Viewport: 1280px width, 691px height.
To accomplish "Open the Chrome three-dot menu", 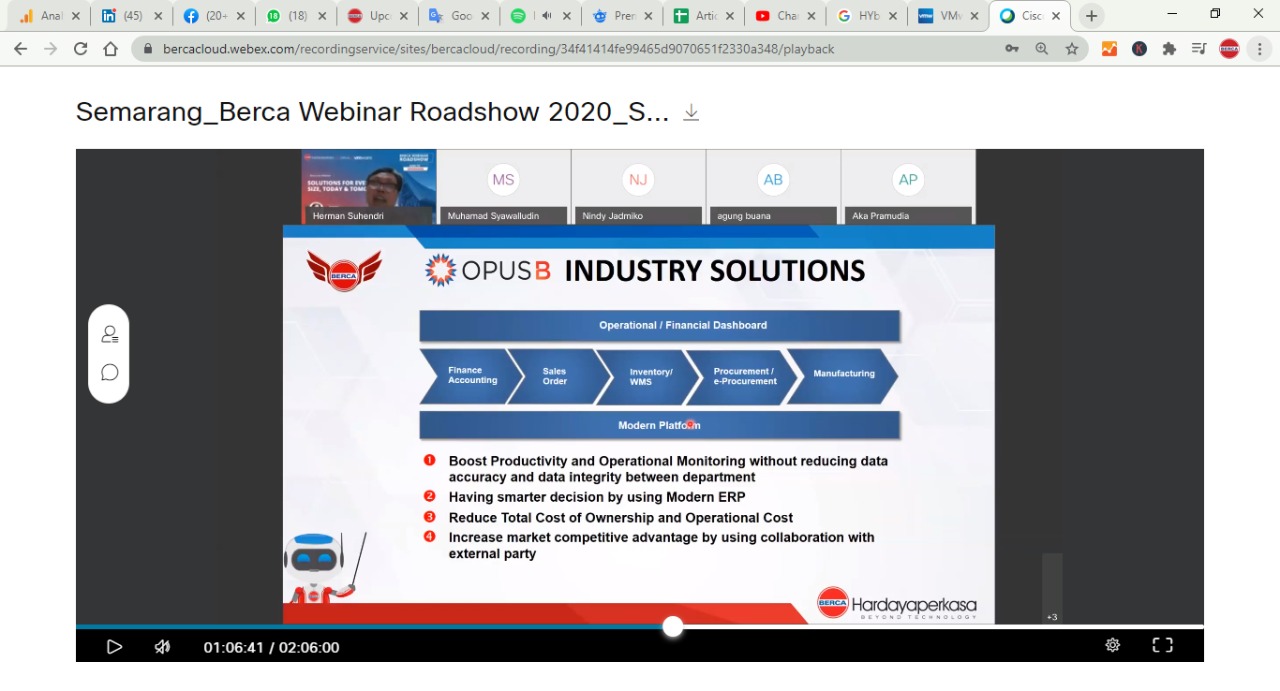I will (1259, 48).
